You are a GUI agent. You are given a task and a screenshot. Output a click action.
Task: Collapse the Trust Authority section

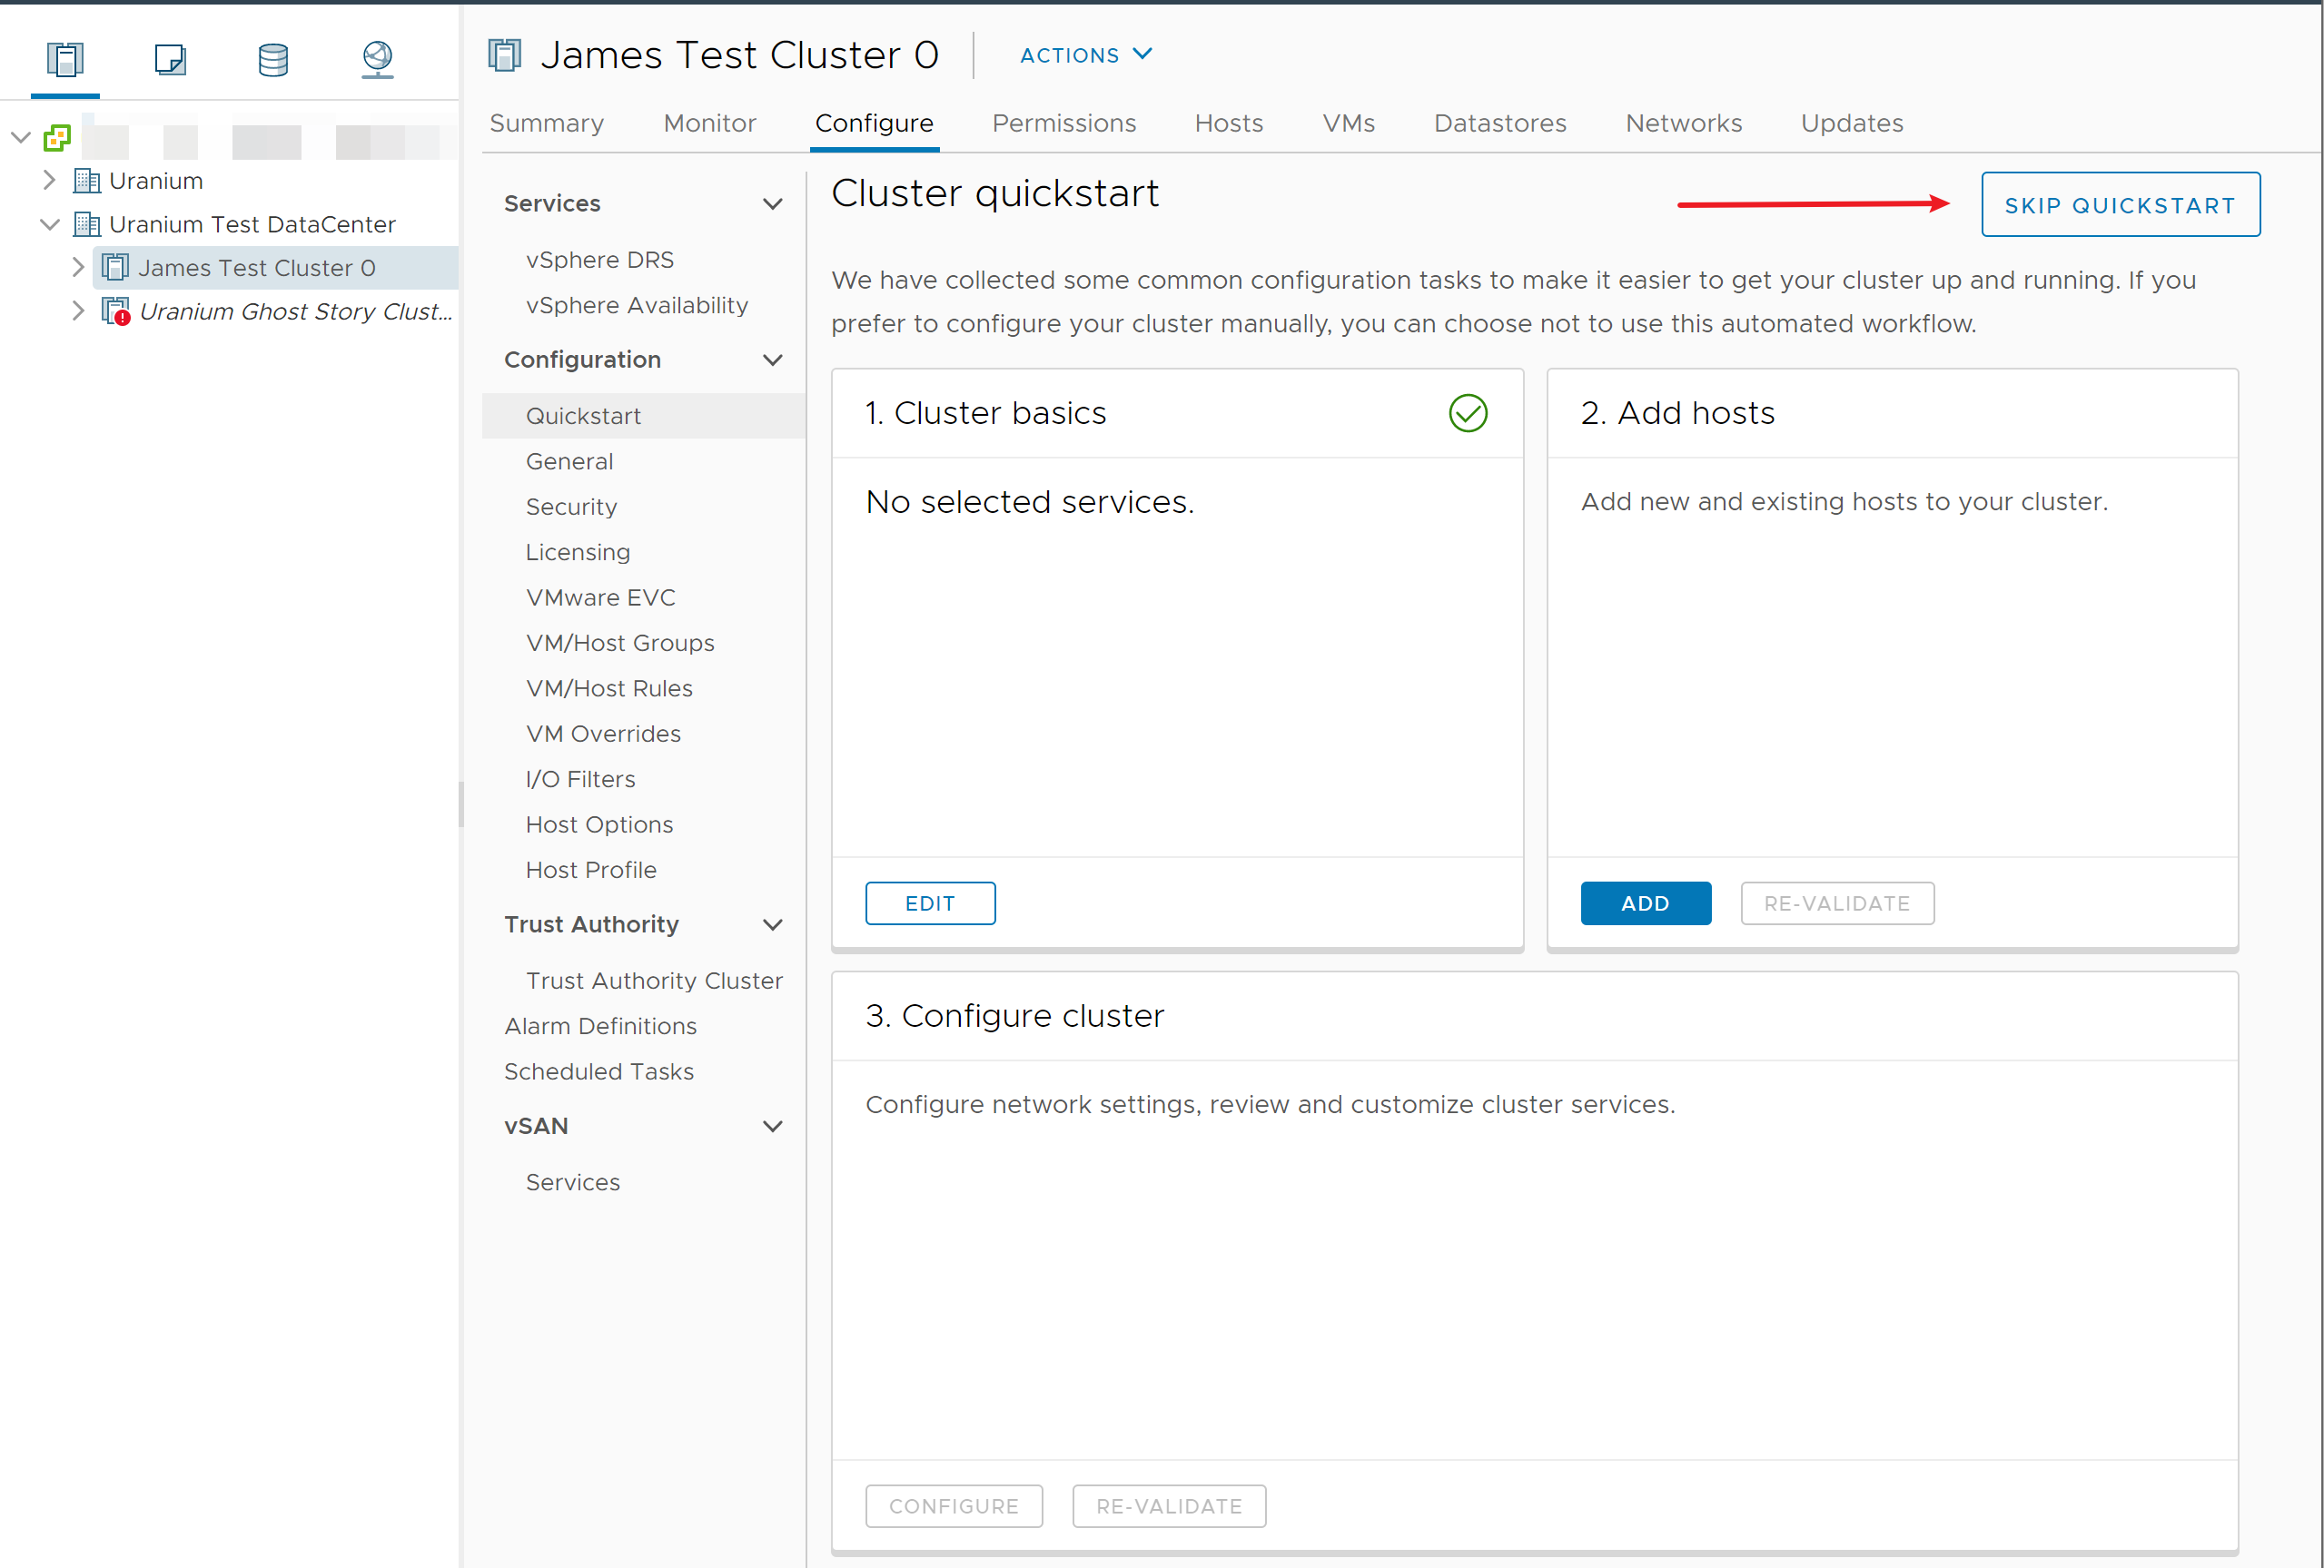pos(772,925)
